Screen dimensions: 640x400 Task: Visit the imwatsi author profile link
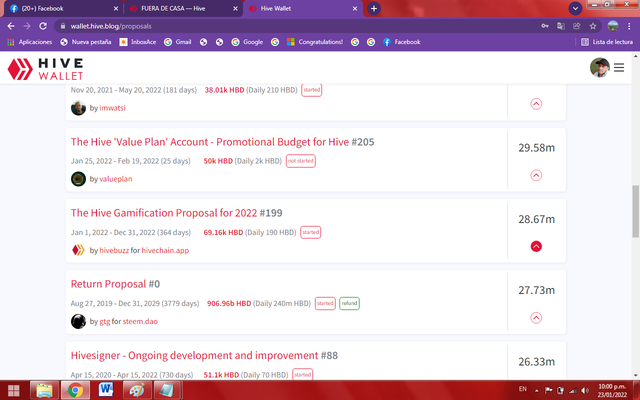pyautogui.click(x=112, y=108)
